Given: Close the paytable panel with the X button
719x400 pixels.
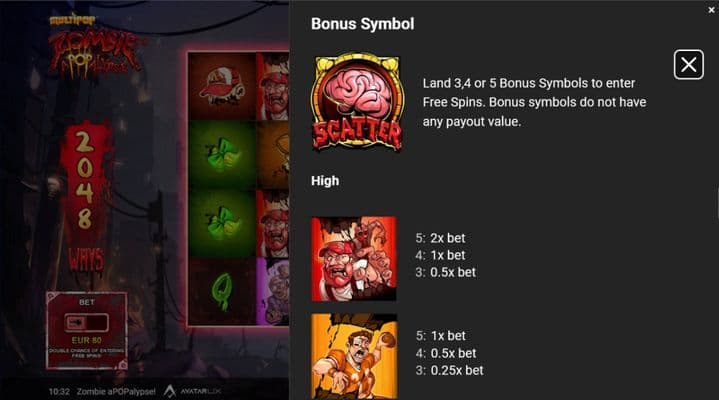Looking at the screenshot, I should pos(688,65).
